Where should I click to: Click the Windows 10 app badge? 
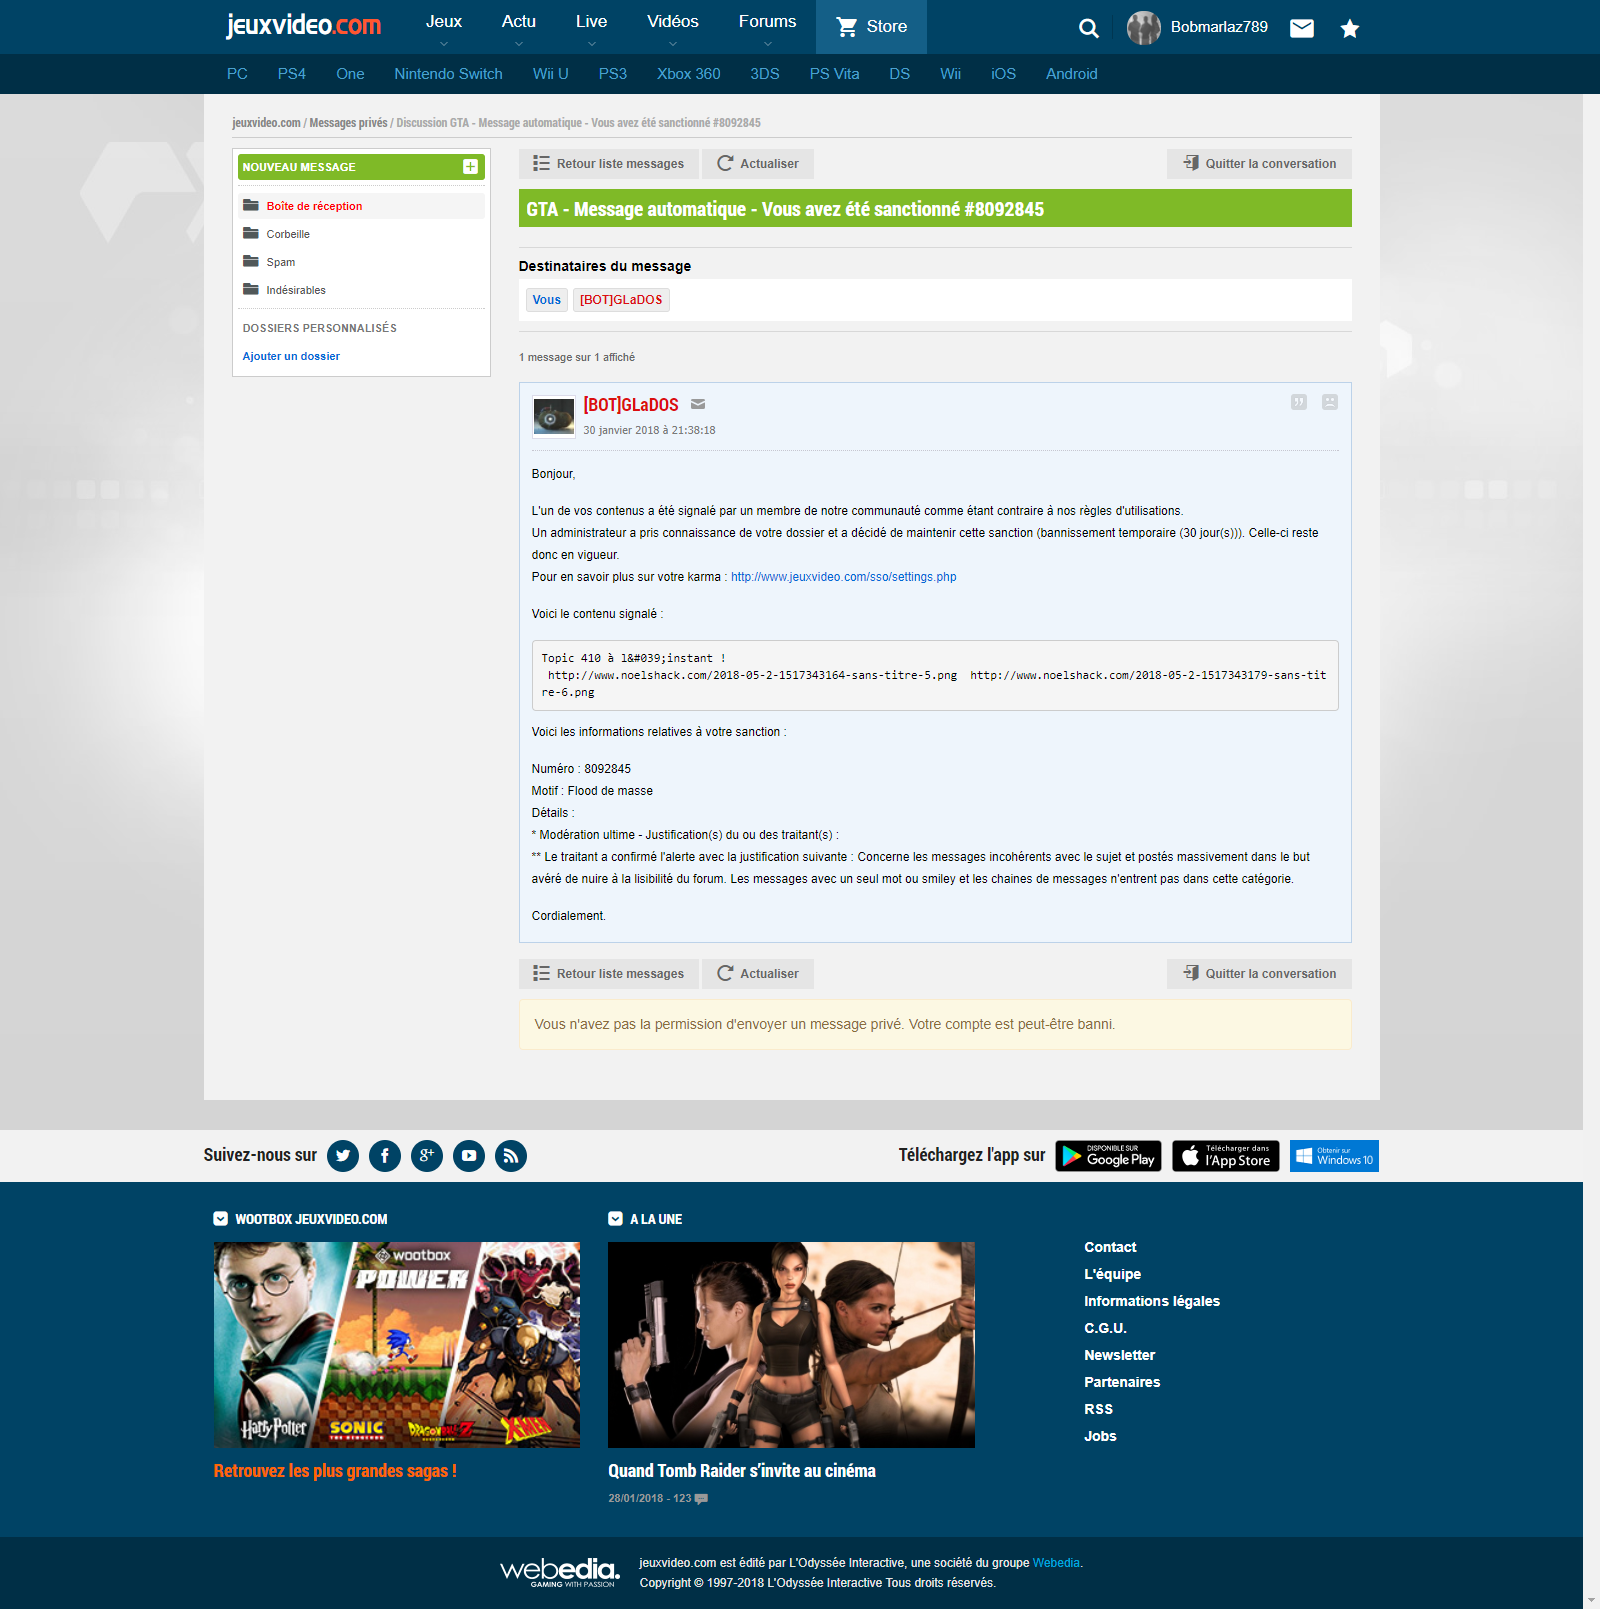pos(1334,1156)
